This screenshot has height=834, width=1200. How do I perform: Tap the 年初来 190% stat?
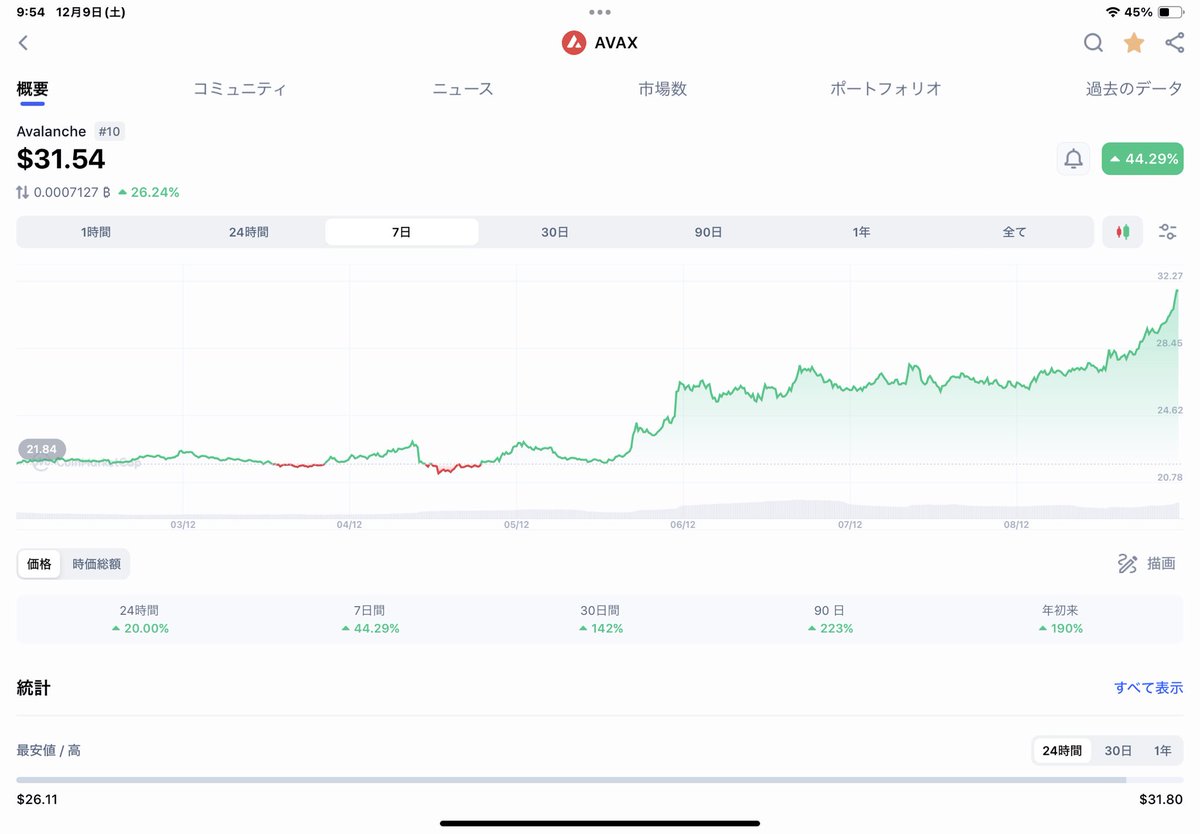coord(1060,619)
